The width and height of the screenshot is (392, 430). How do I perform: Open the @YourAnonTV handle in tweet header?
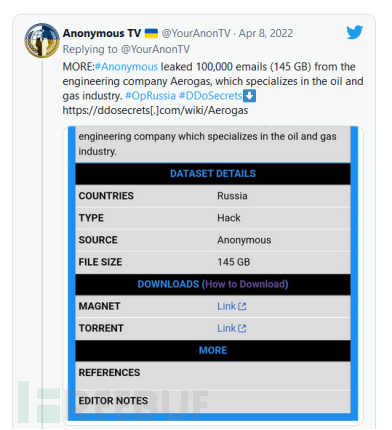click(196, 33)
